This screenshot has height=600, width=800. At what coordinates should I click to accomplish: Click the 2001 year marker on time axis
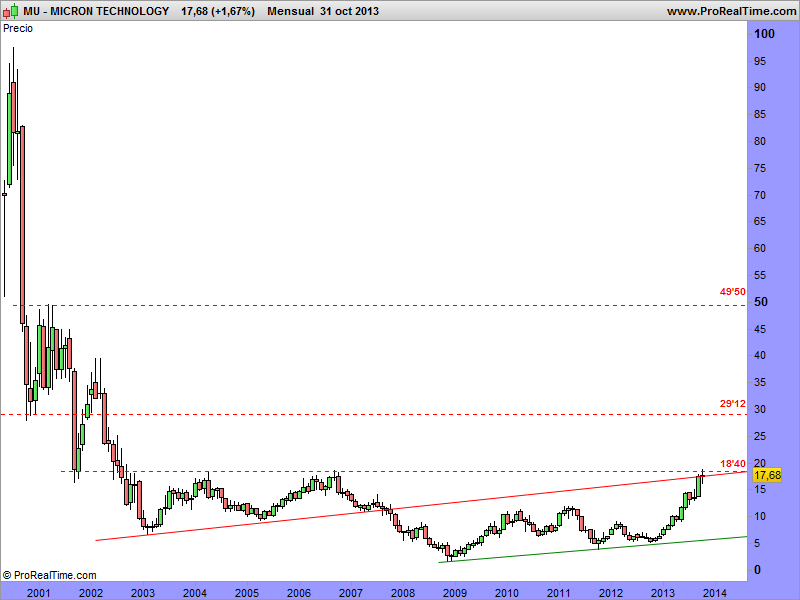(39, 592)
